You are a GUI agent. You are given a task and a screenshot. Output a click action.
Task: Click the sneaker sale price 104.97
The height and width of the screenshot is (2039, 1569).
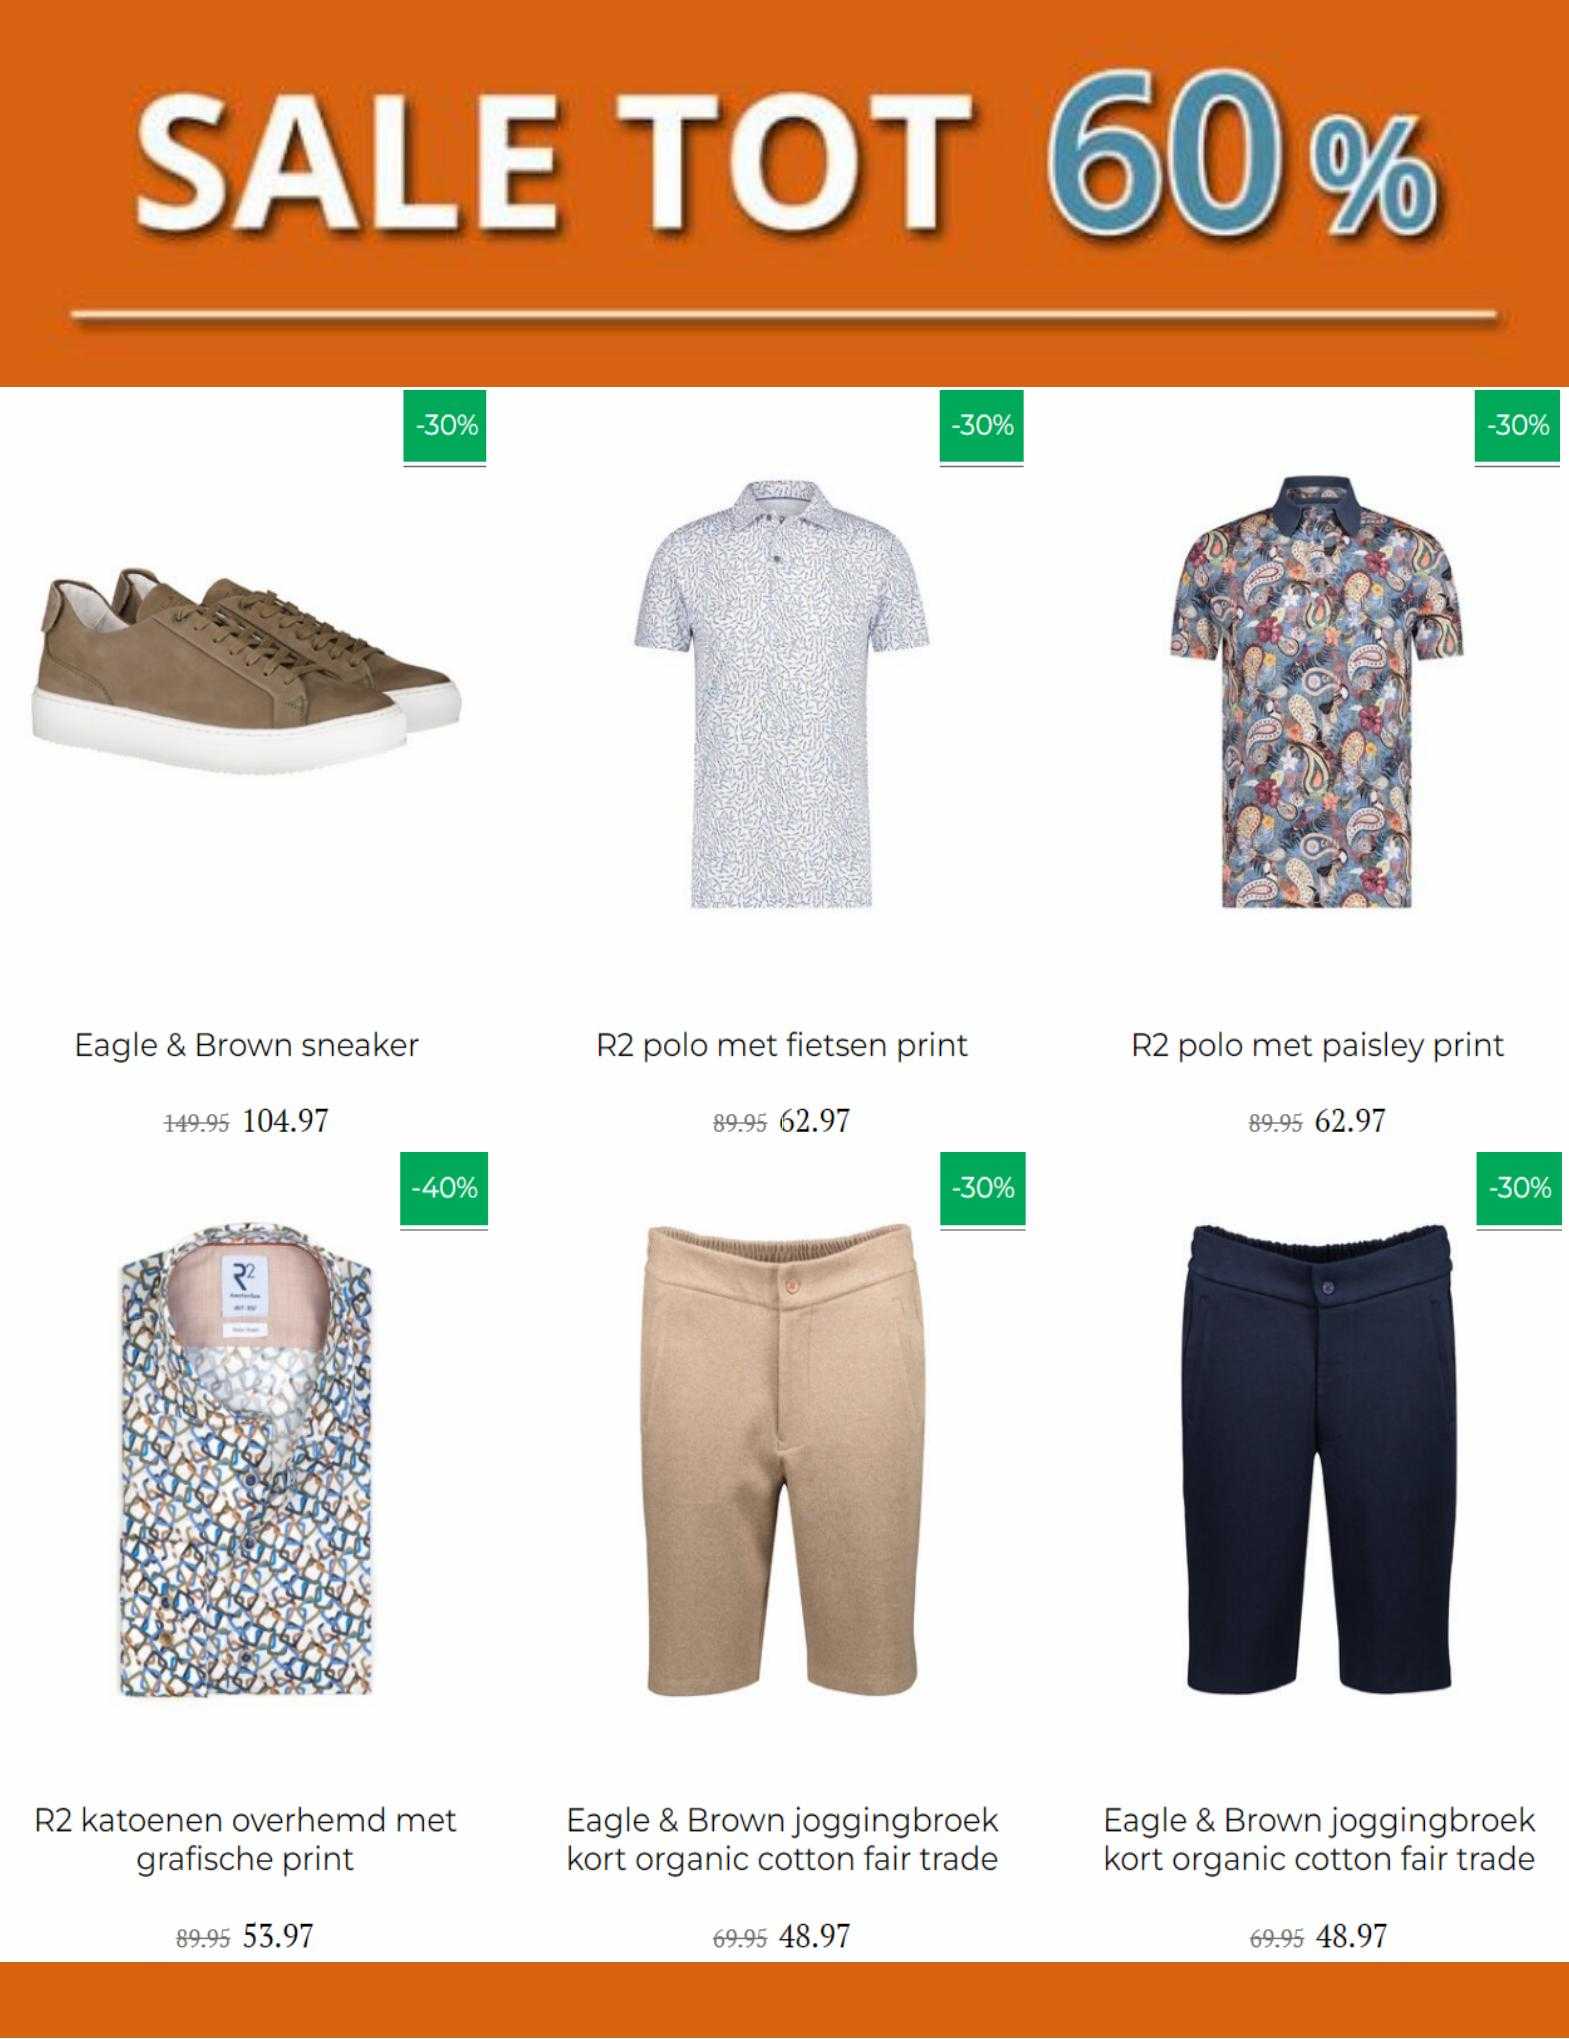point(285,1120)
